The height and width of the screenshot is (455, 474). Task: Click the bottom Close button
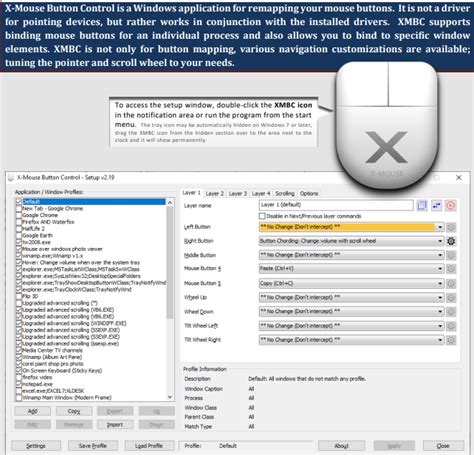pyautogui.click(x=443, y=446)
